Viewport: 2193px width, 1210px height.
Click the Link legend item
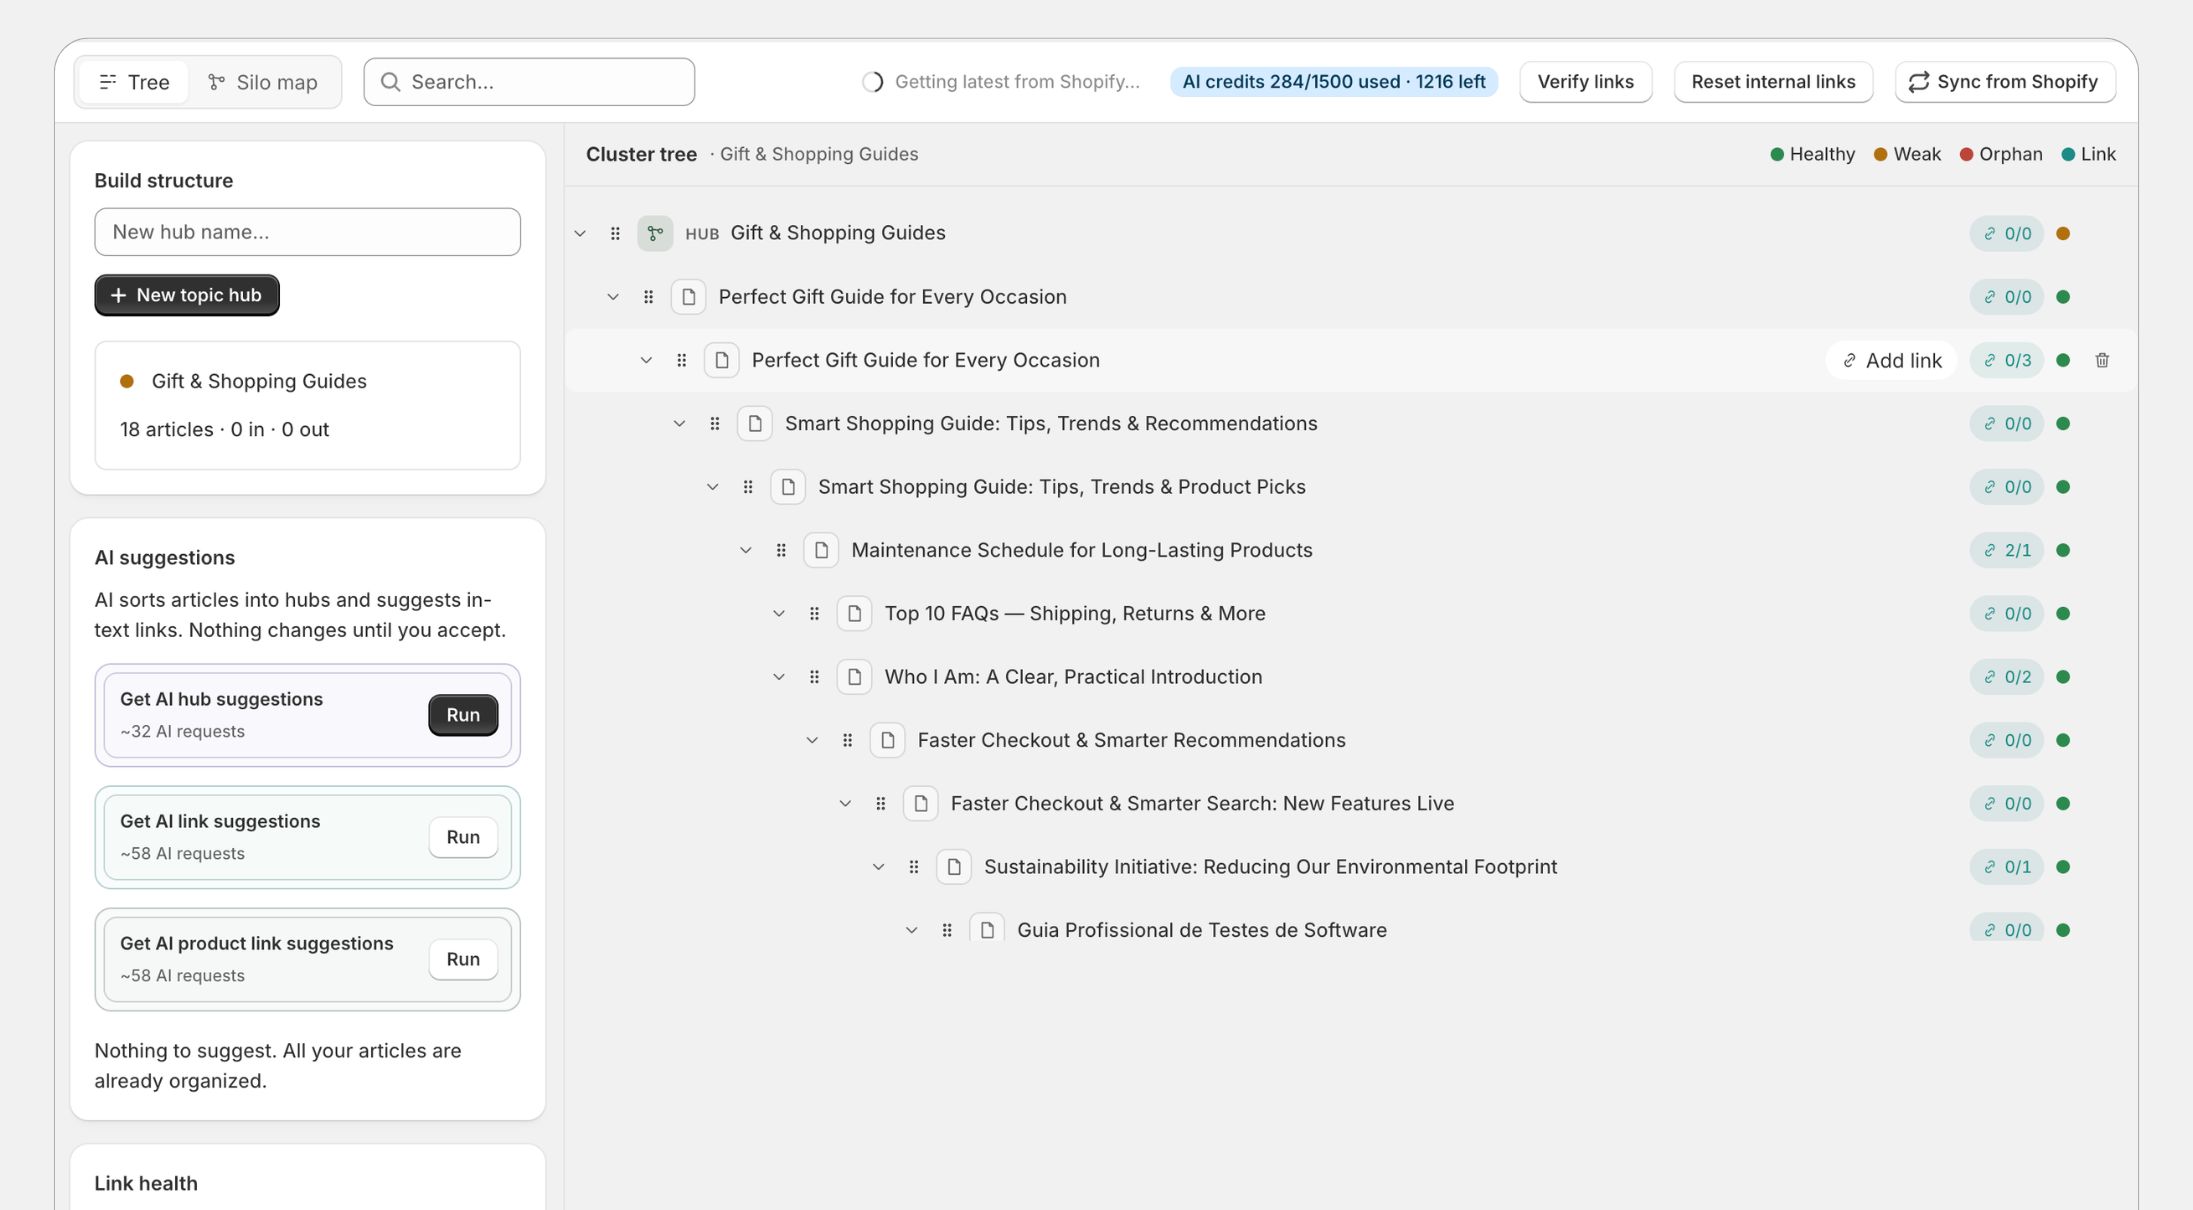pos(2089,154)
